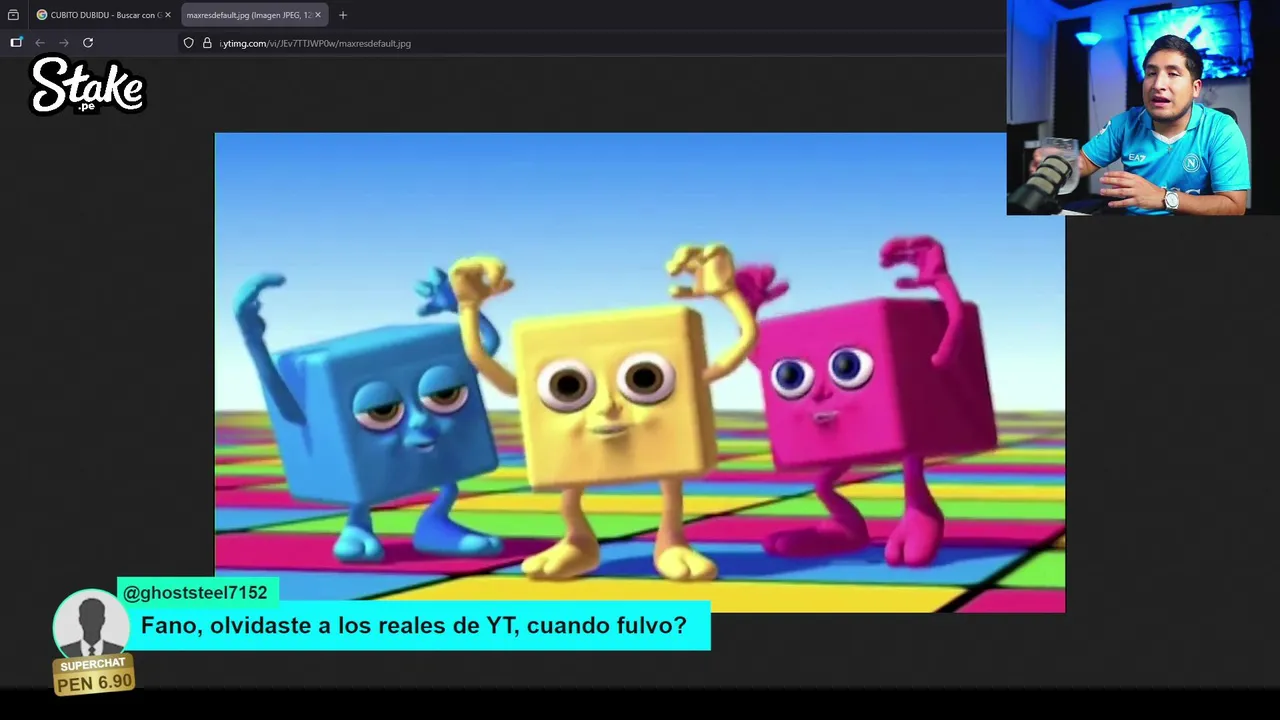The height and width of the screenshot is (720, 1280).
Task: Click the tracking protection shield icon
Action: [x=188, y=43]
